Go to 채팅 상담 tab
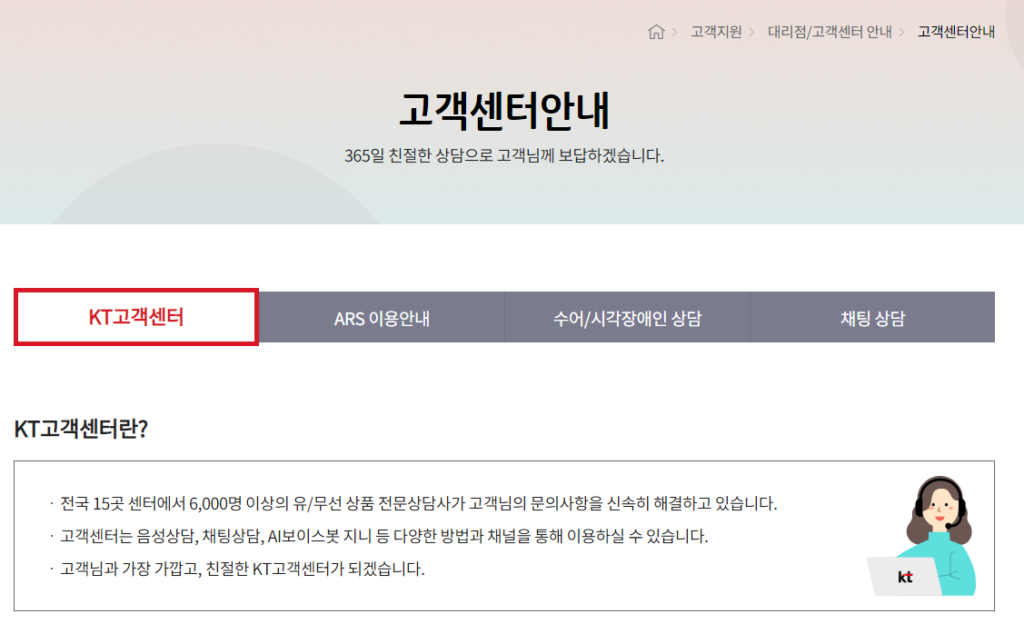The width and height of the screenshot is (1024, 624). point(872,318)
